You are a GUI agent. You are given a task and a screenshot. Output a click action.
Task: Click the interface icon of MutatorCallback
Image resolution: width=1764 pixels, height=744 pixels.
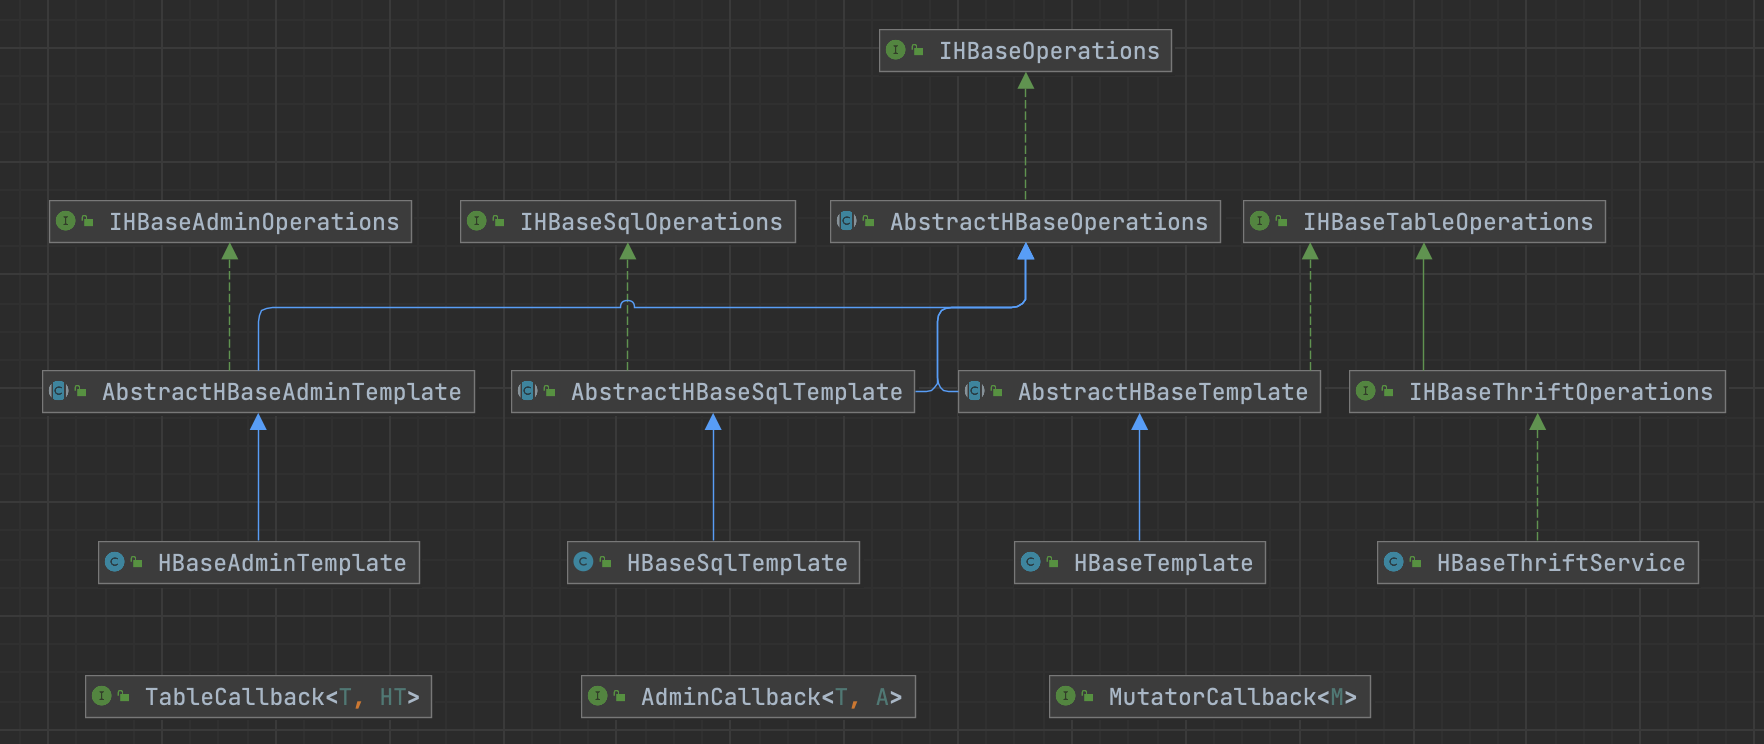[x=1066, y=696]
